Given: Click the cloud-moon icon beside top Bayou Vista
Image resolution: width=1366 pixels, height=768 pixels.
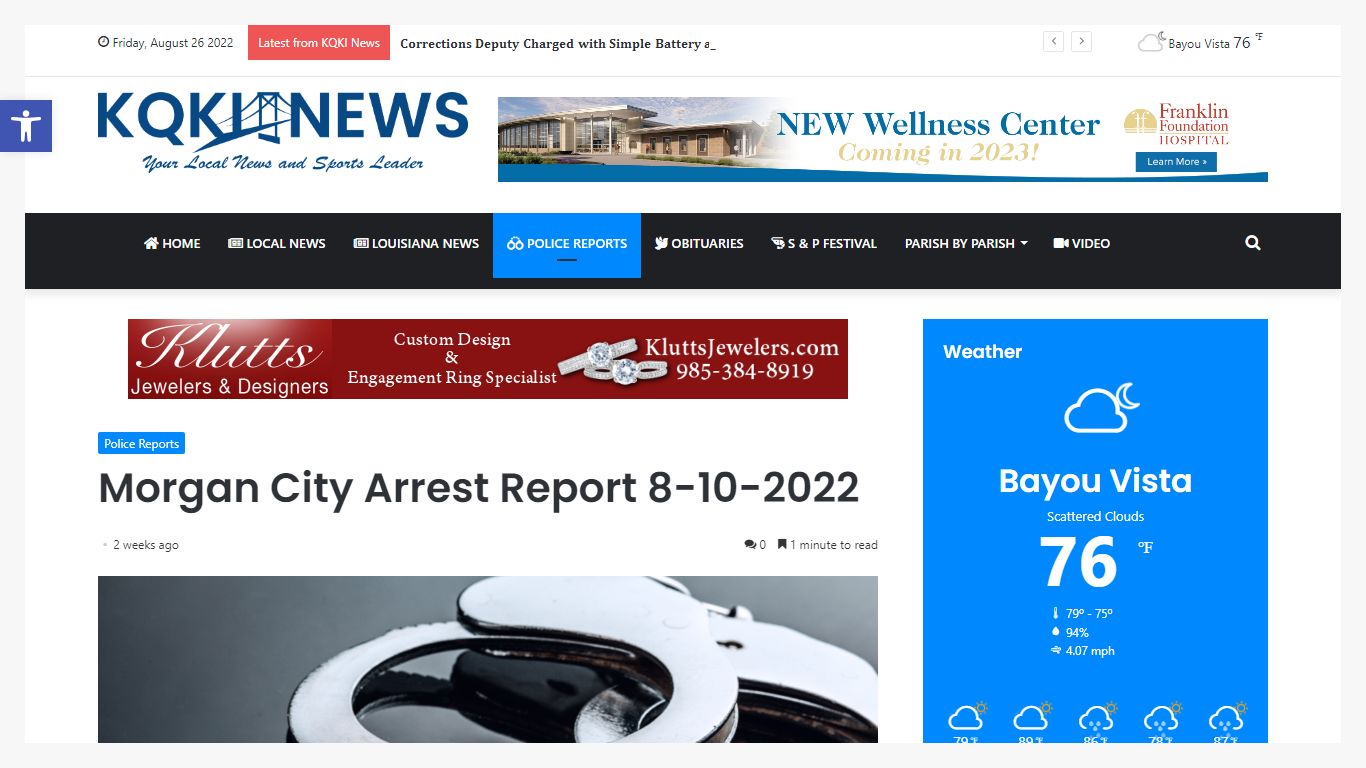Looking at the screenshot, I should point(1152,42).
